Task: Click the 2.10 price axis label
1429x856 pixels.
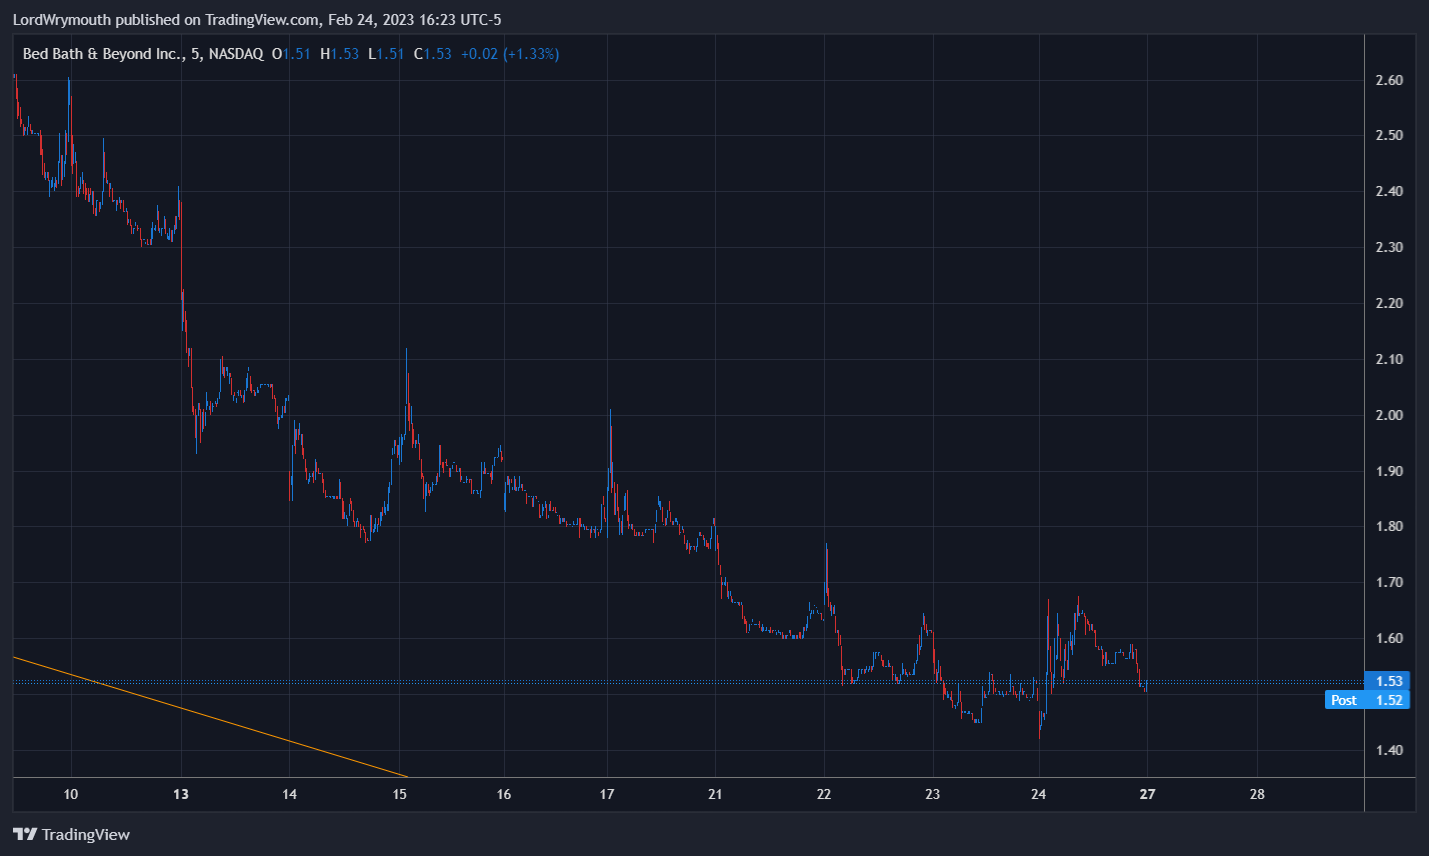Action: pos(1389,359)
